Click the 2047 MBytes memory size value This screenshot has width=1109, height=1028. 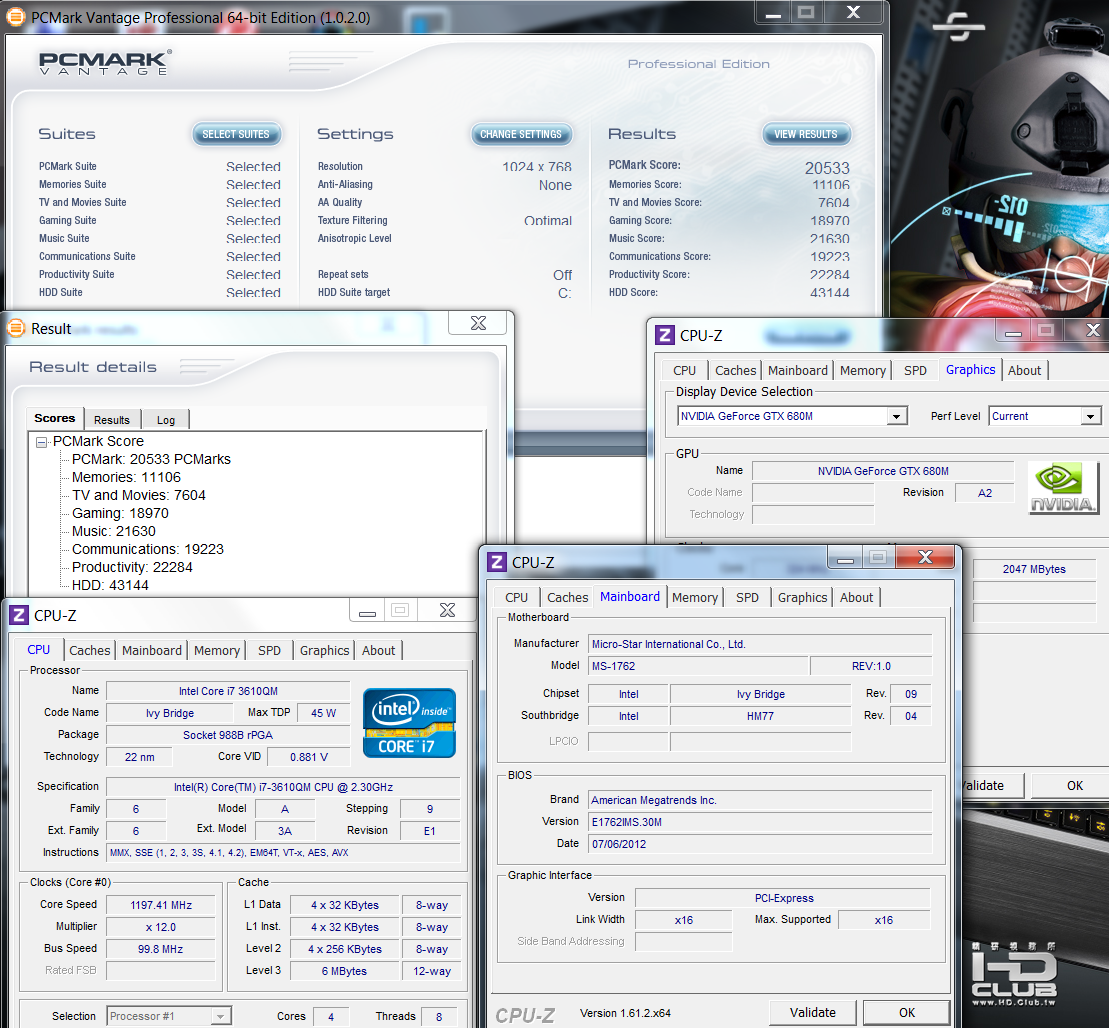1034,569
